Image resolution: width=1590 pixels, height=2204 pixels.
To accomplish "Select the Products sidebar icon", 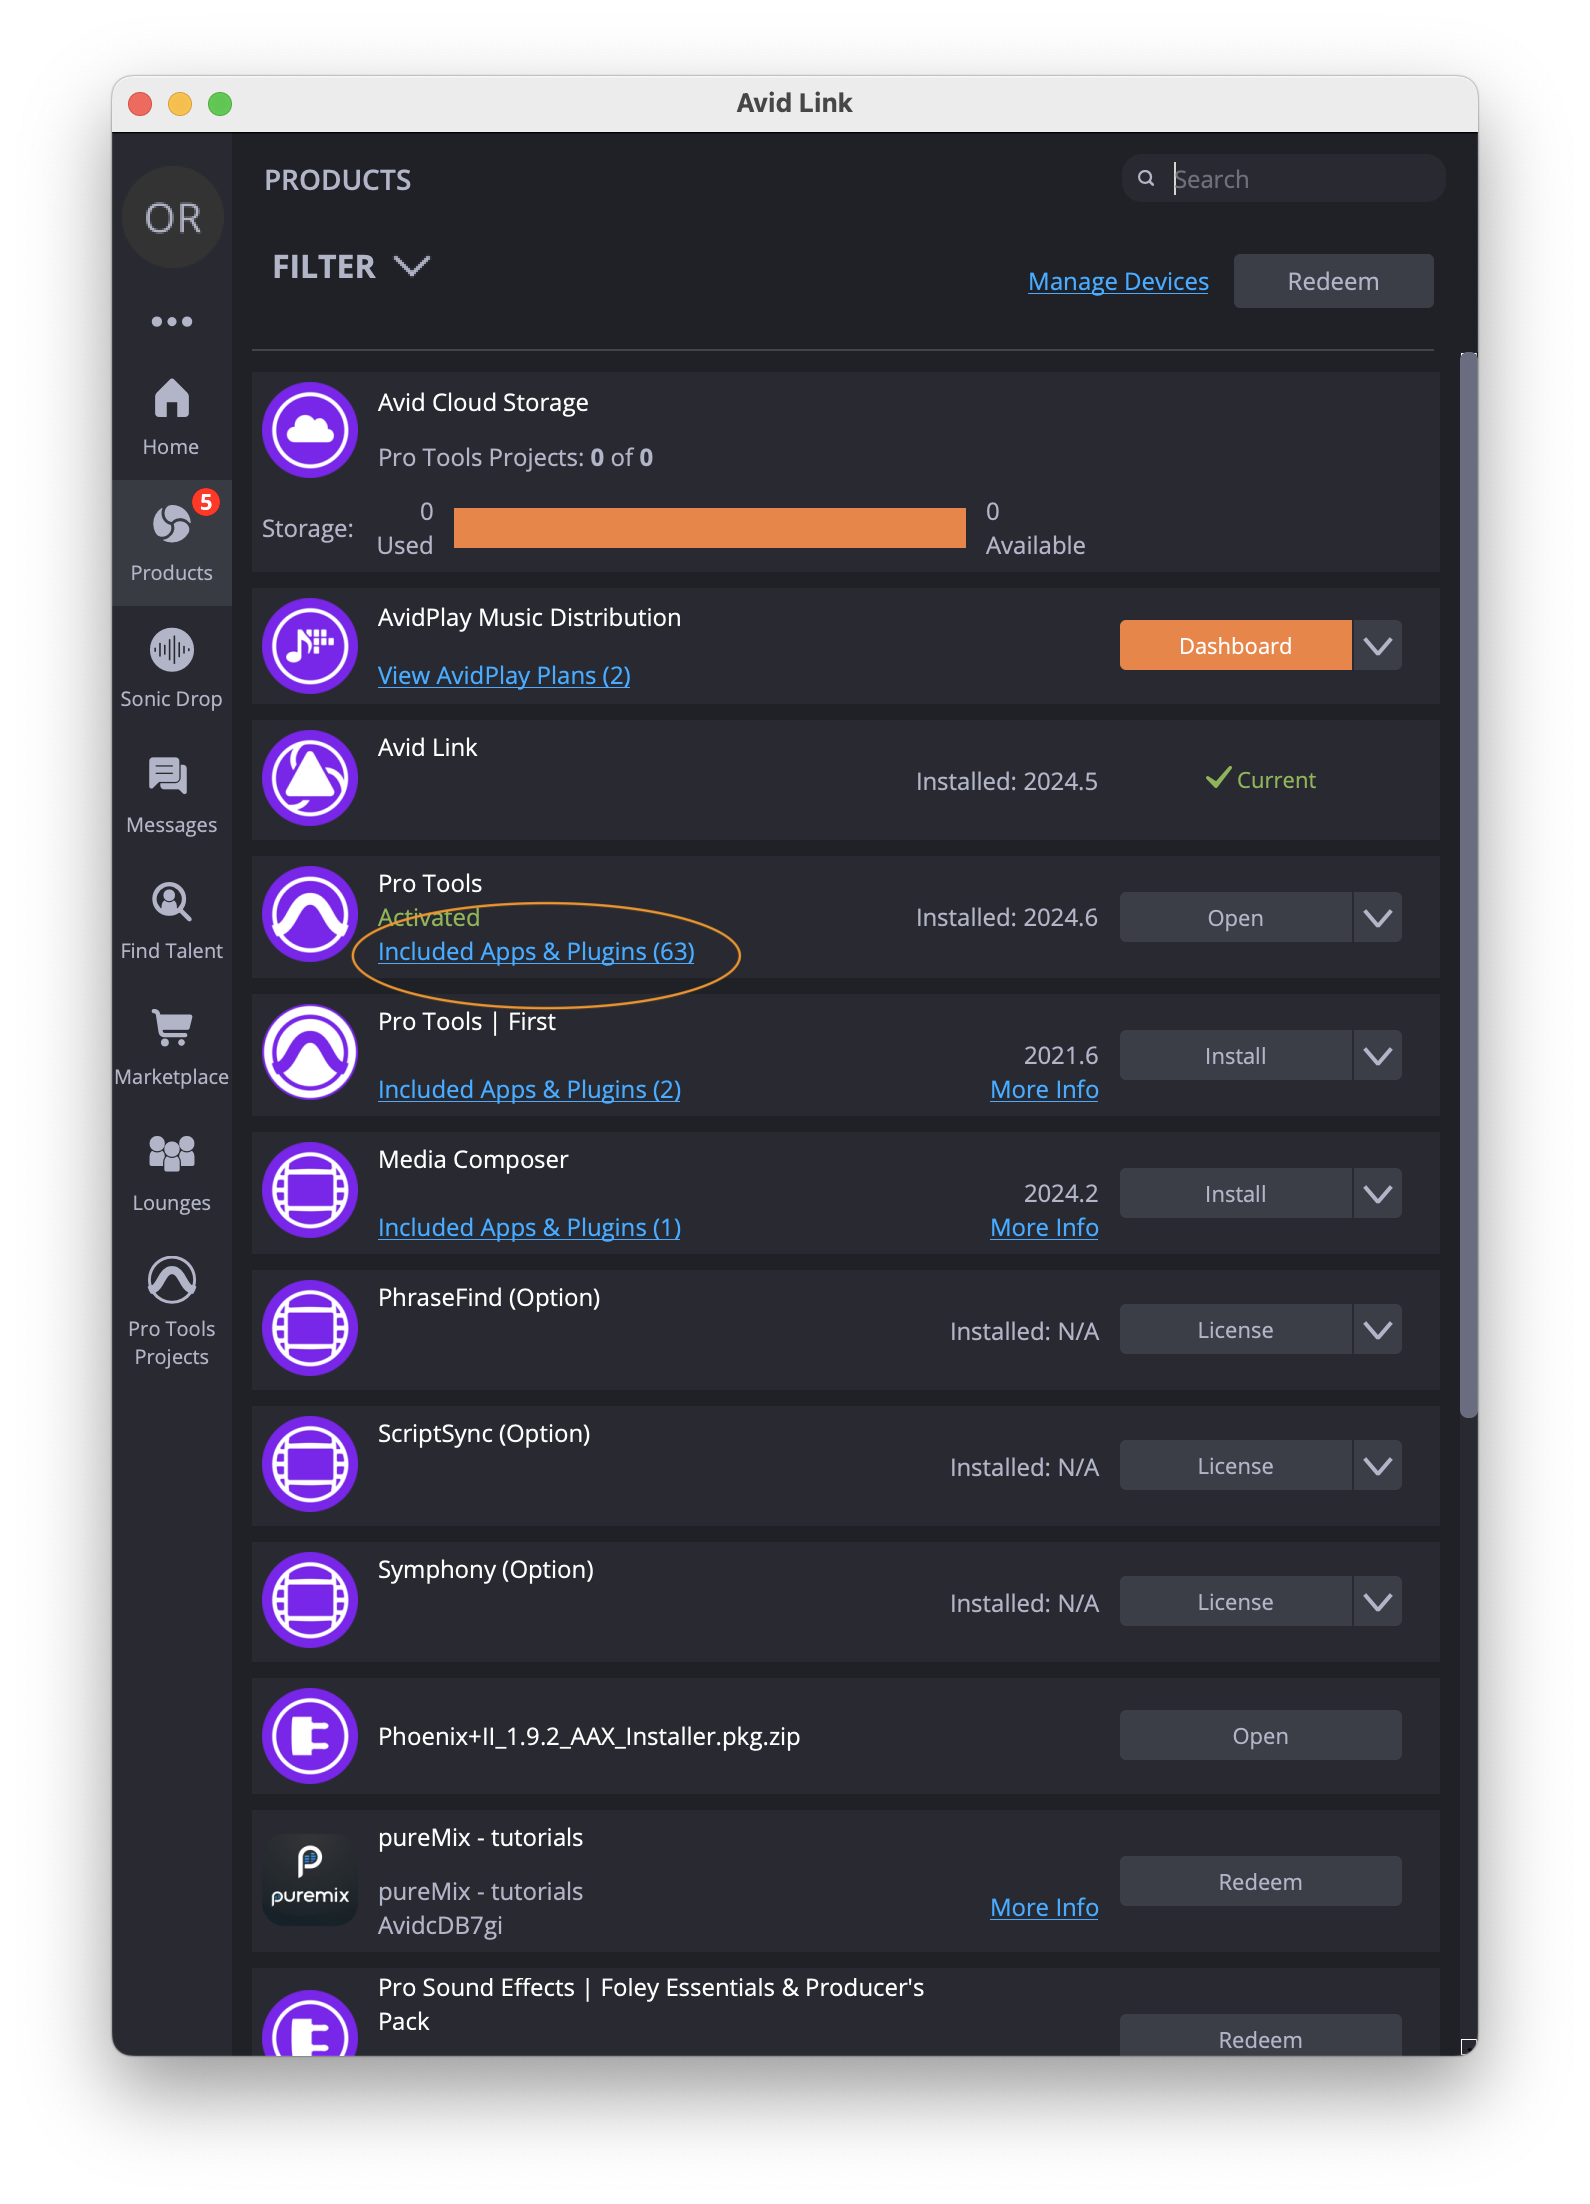I will [171, 543].
